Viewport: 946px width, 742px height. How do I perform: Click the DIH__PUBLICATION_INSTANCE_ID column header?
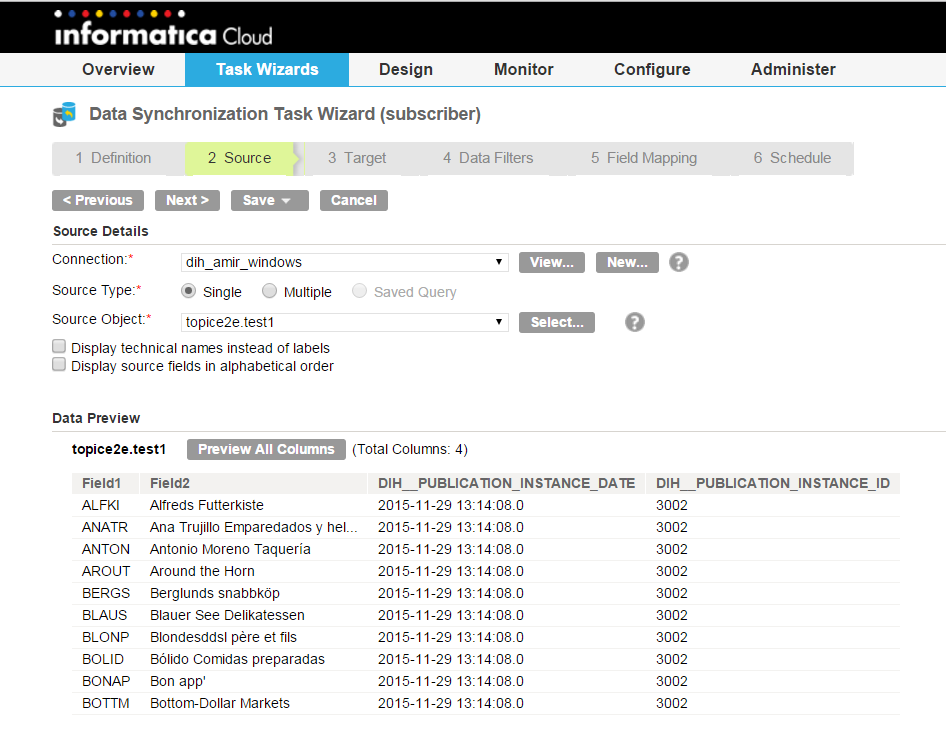773,483
